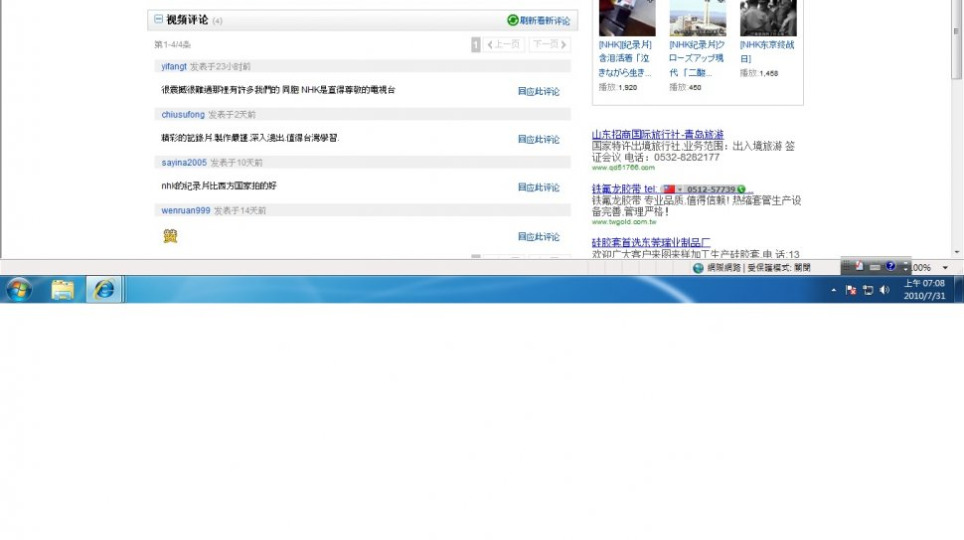This screenshot has height=540, width=964.
Task: Click the green refresh comments icon
Action: click(513, 21)
